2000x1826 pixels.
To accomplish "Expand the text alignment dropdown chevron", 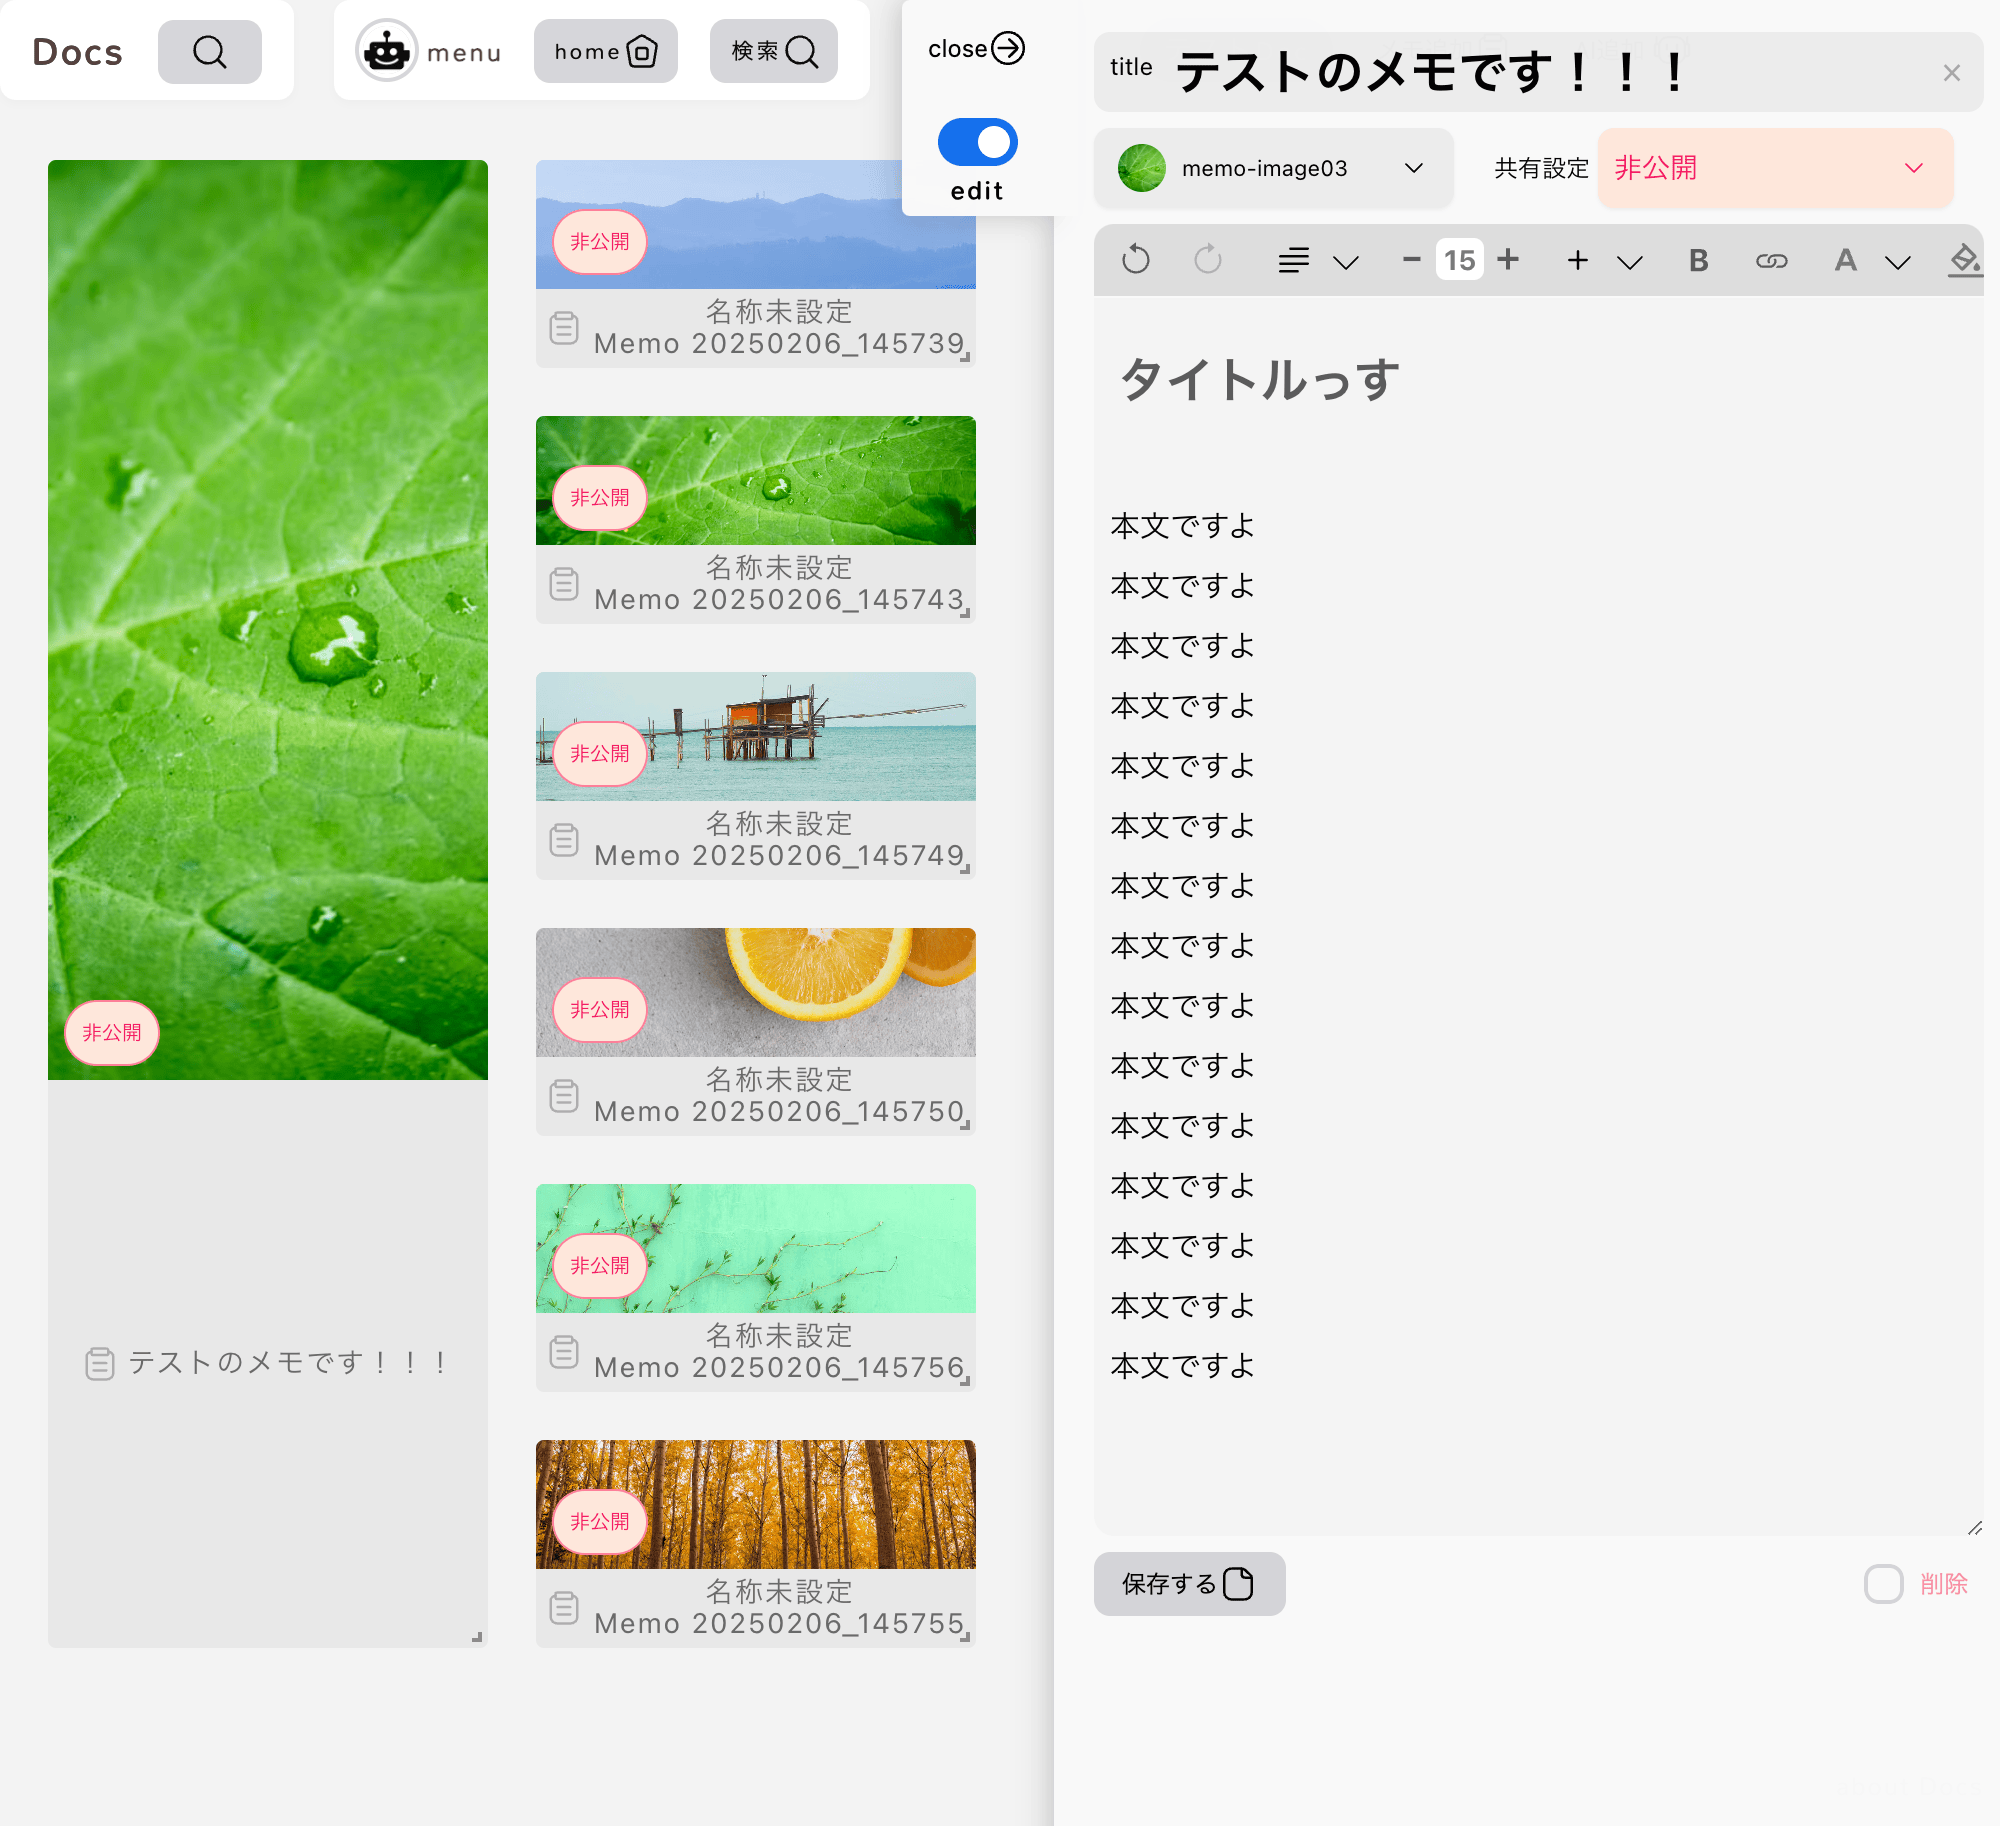I will (1346, 262).
